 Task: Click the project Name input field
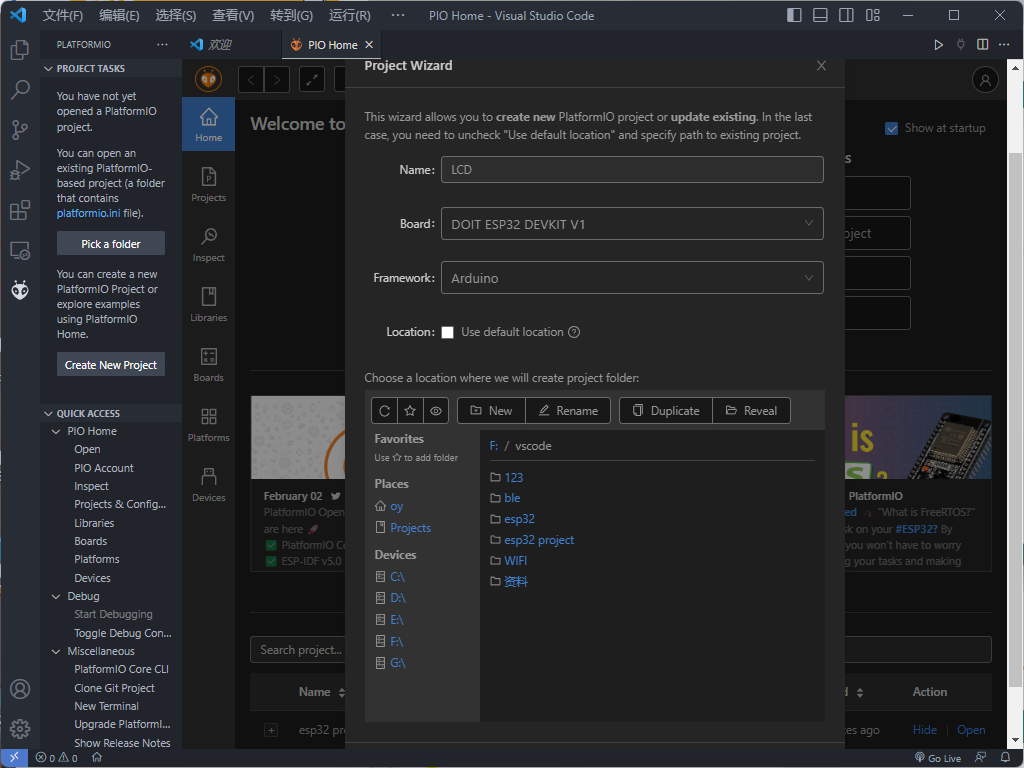[x=632, y=170]
